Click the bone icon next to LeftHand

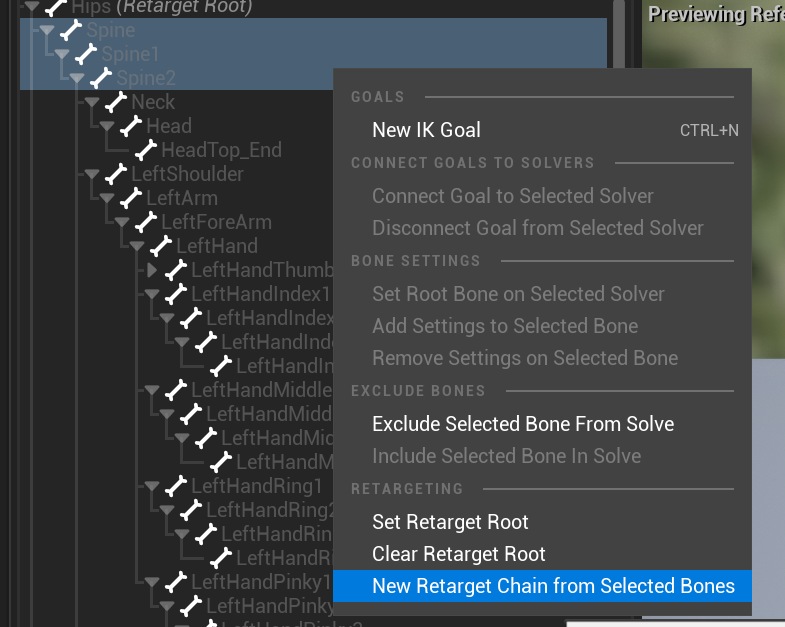161,246
